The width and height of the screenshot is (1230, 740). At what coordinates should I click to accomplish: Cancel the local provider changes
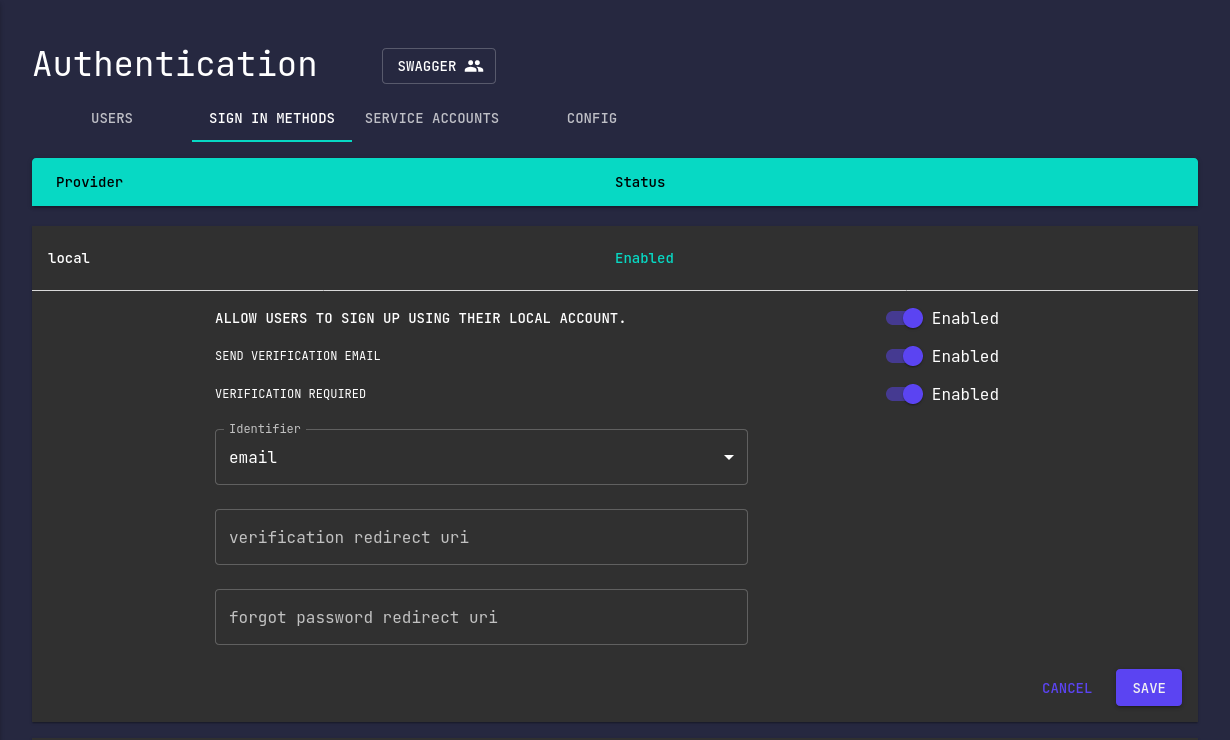pos(1067,688)
